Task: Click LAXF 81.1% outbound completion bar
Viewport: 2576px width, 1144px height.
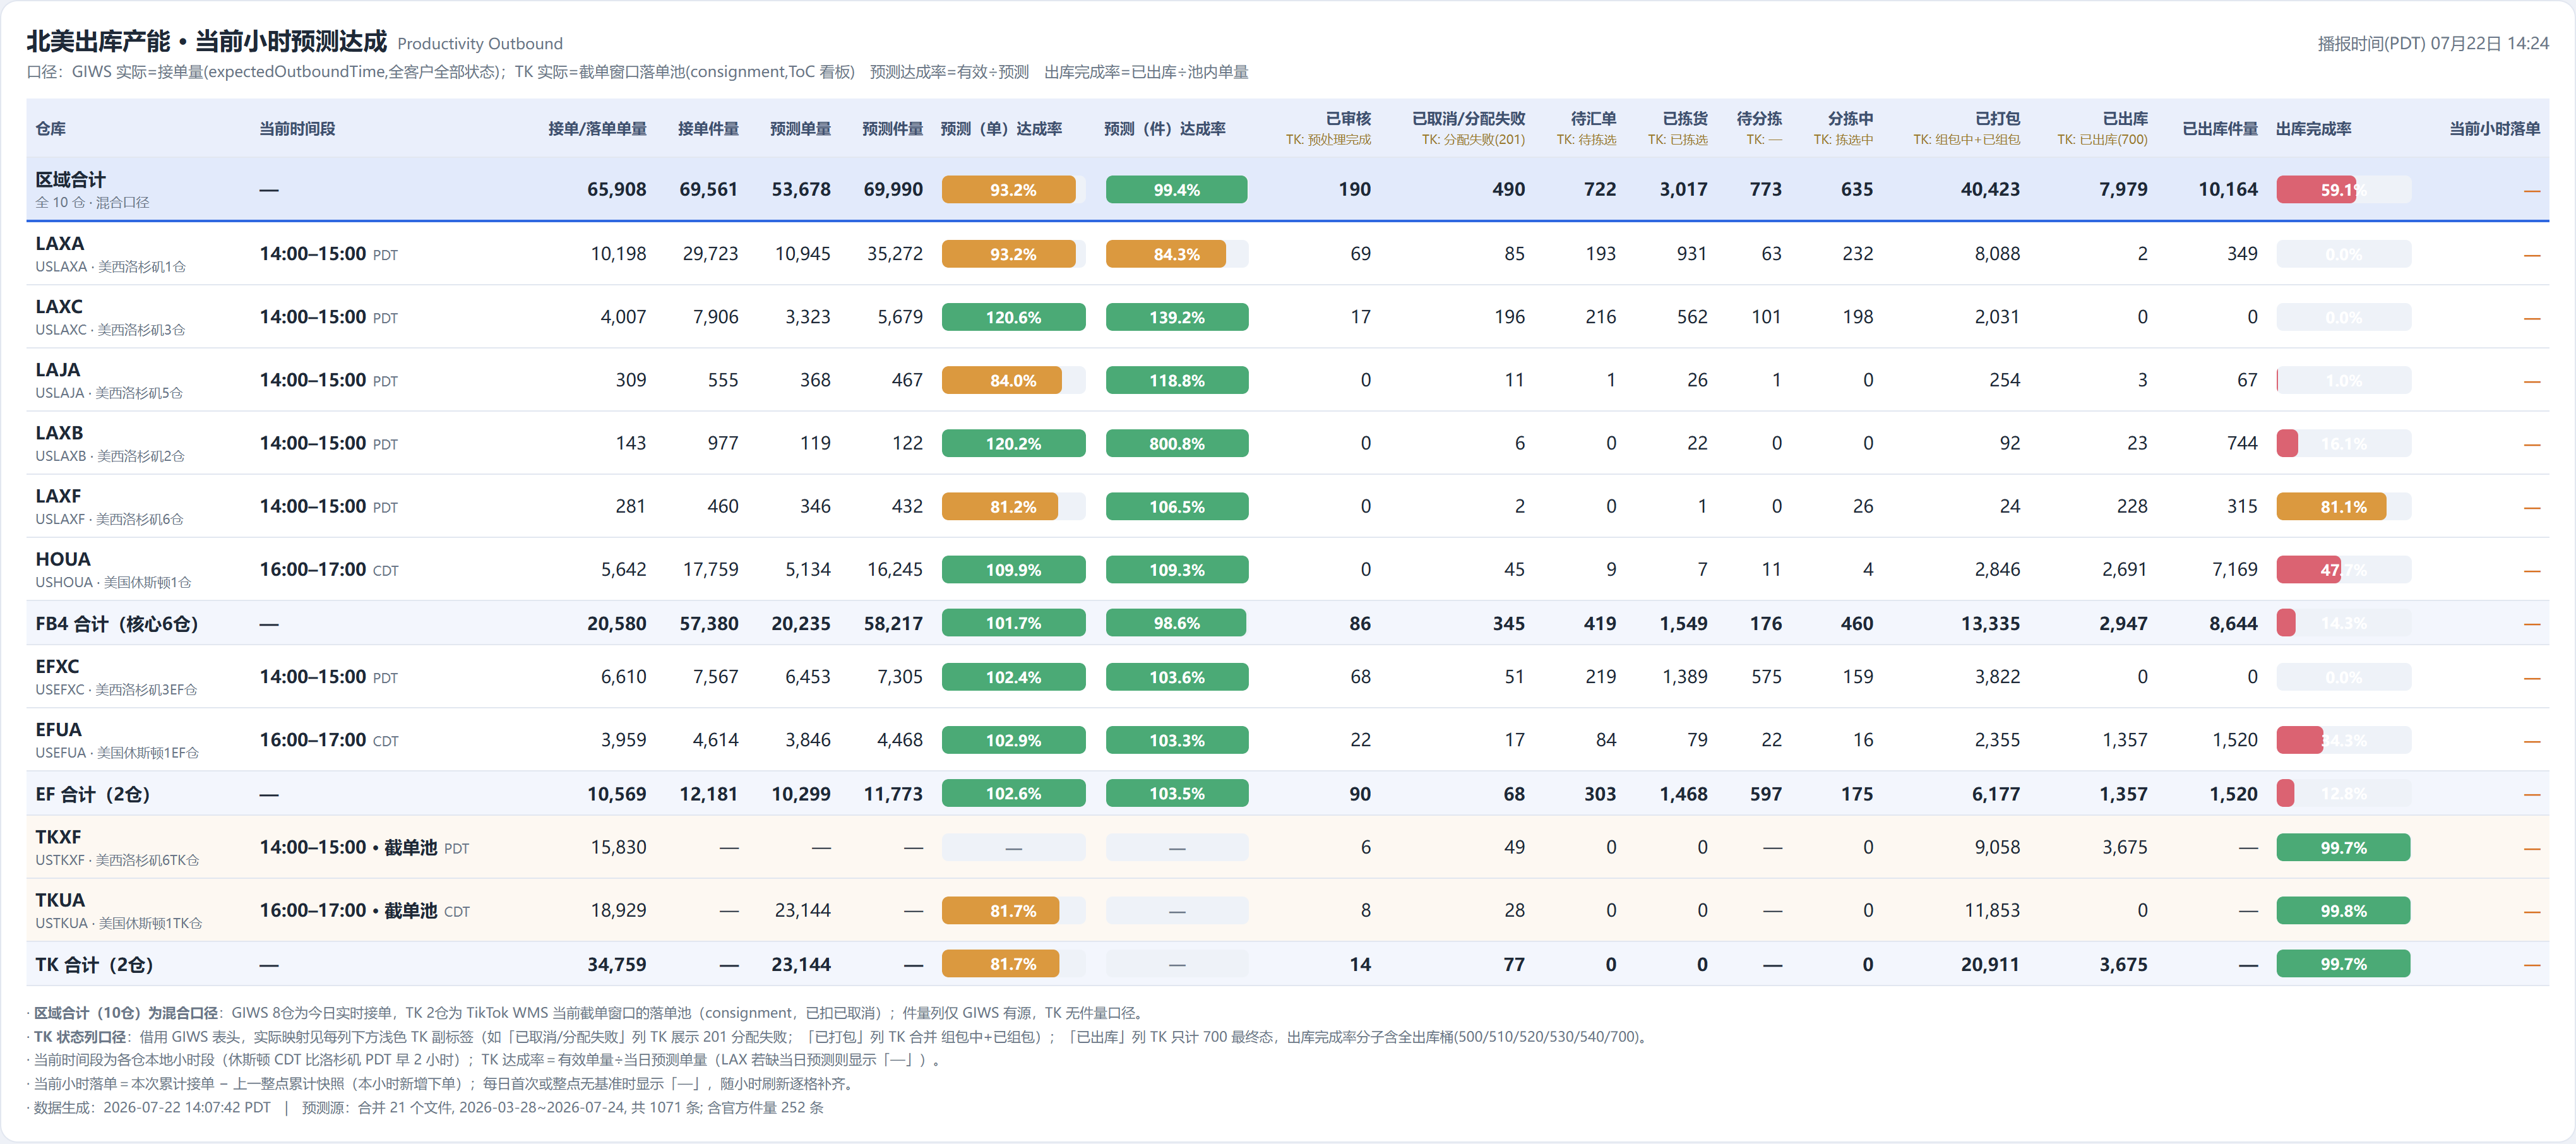Action: click(2343, 506)
